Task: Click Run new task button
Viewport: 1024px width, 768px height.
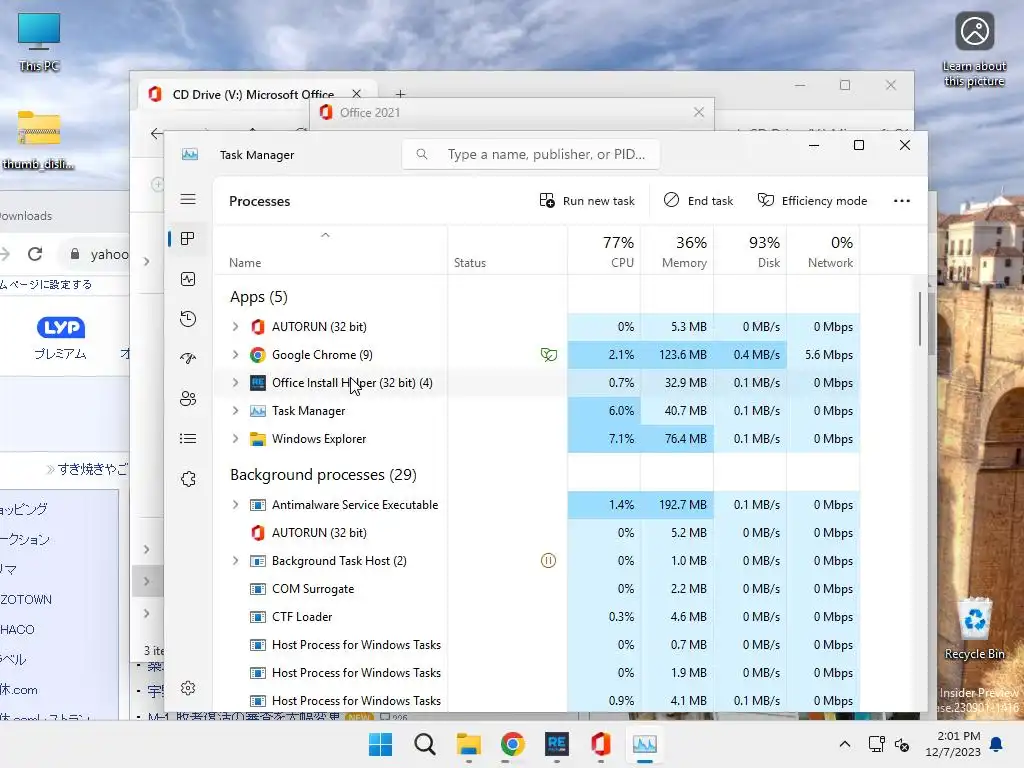Action: (x=587, y=200)
